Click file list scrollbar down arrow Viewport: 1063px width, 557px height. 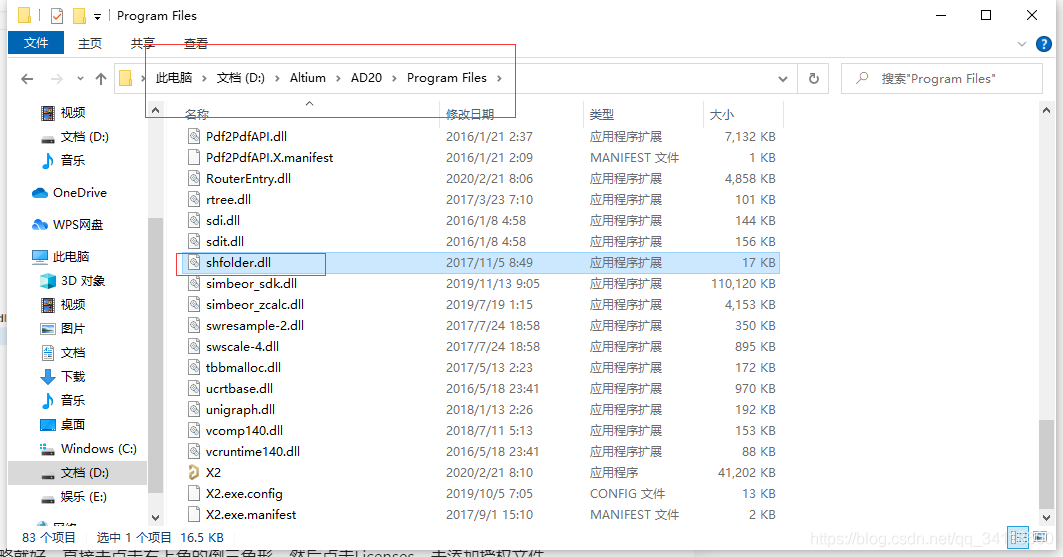click(1046, 518)
